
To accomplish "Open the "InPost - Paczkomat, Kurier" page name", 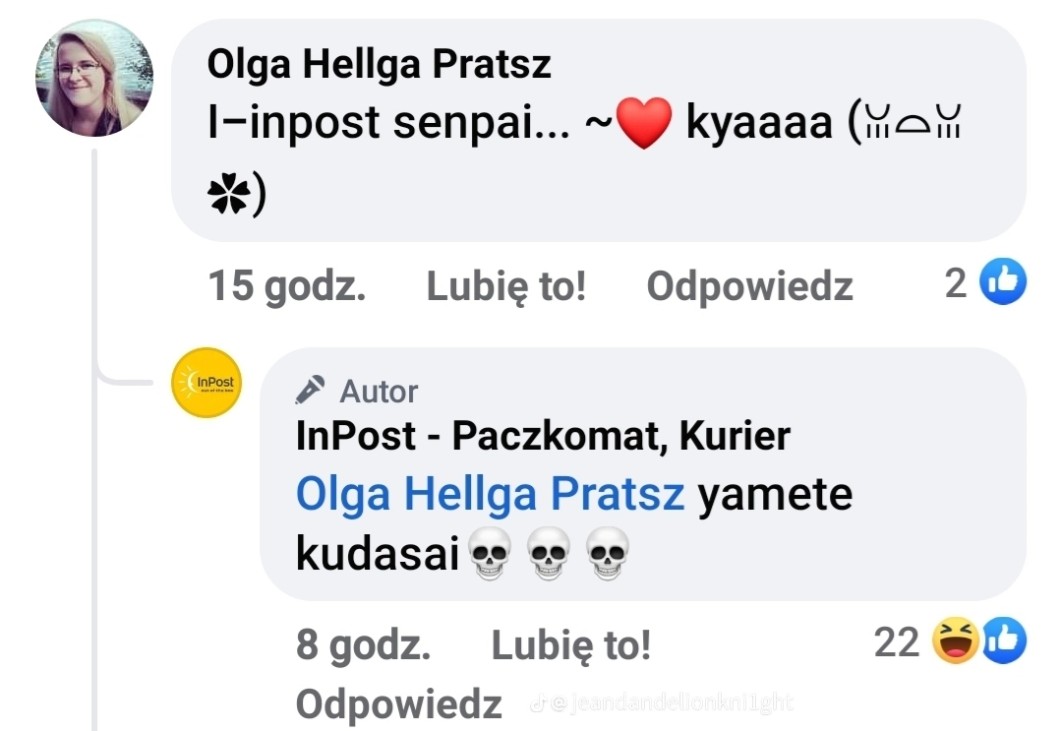I will coord(543,435).
